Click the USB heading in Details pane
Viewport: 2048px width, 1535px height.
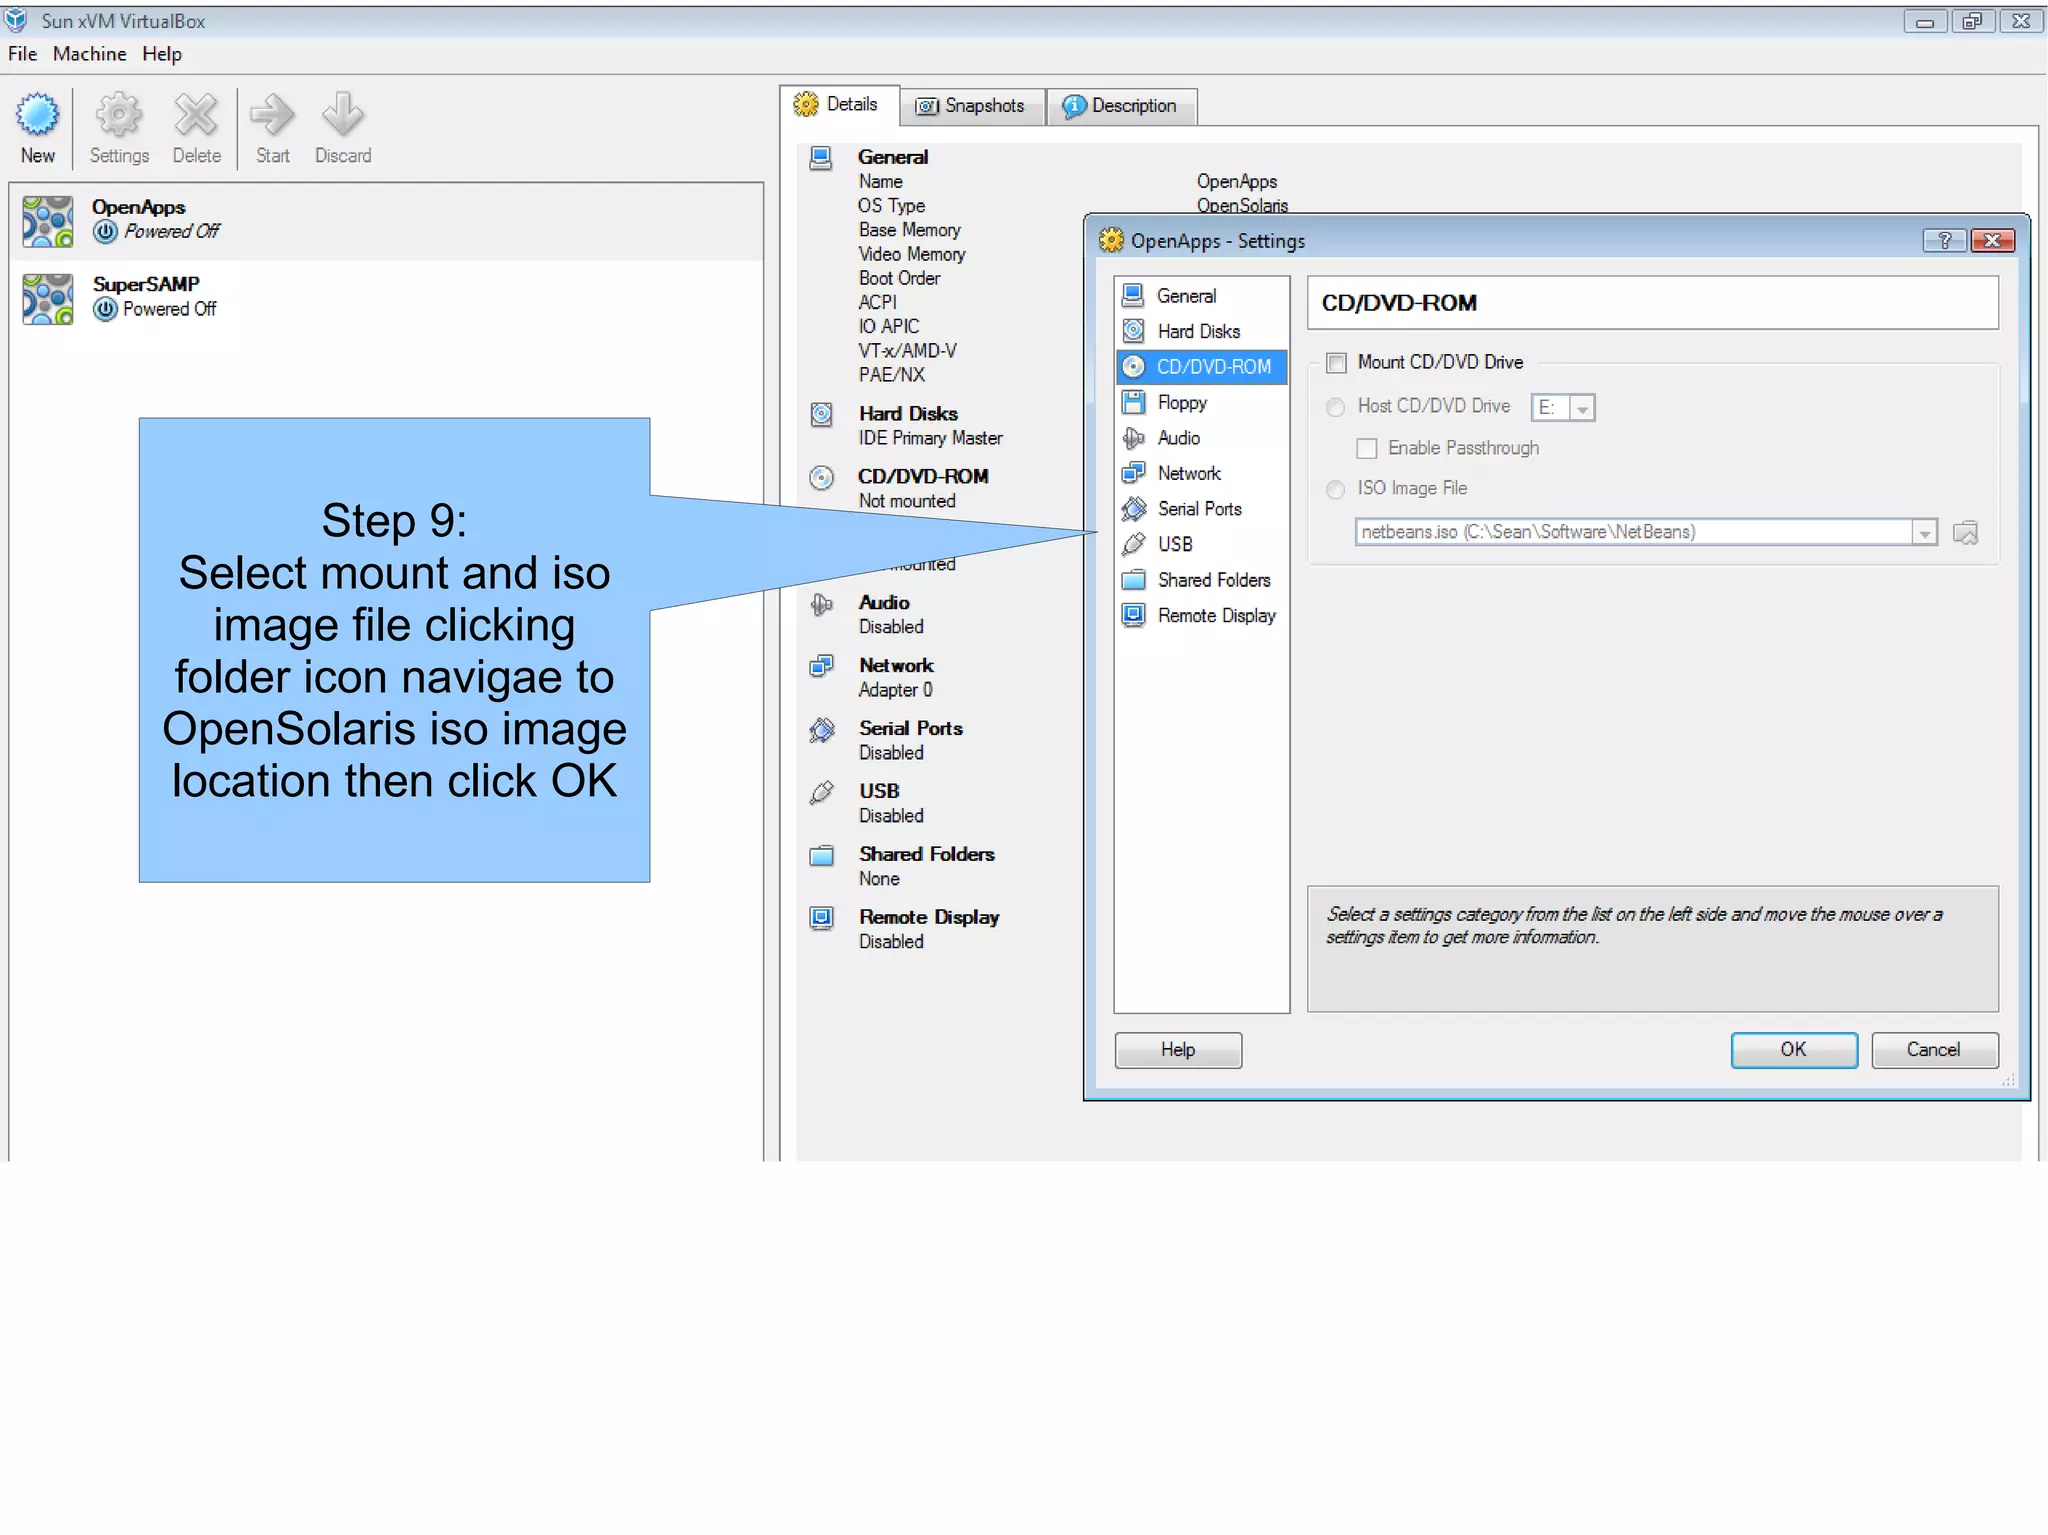coord(879,791)
